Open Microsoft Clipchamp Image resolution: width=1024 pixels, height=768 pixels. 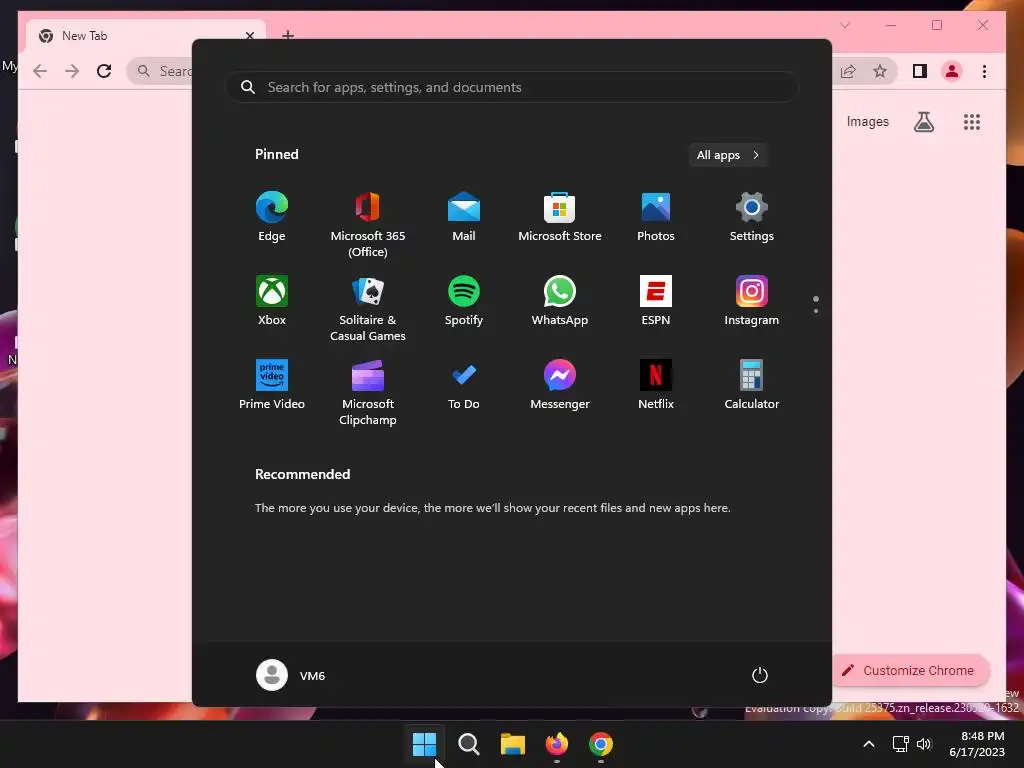point(368,392)
